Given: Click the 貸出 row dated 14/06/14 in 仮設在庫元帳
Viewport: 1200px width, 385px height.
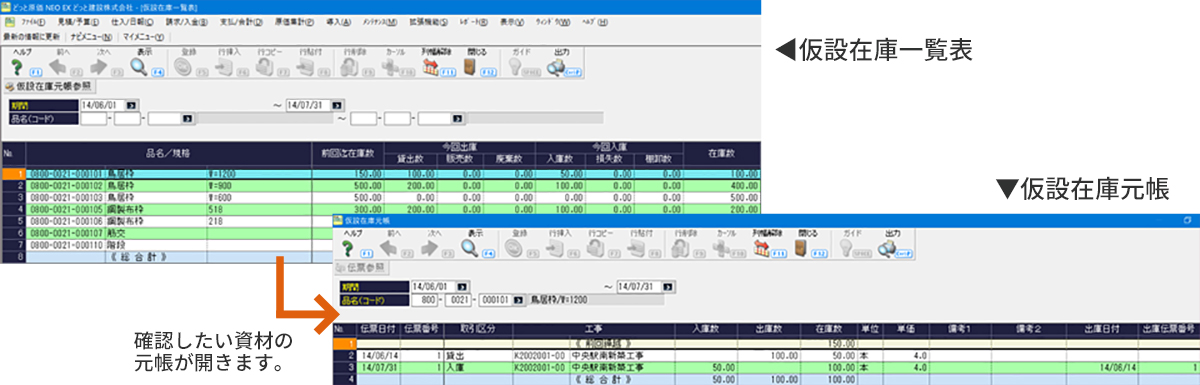Looking at the screenshot, I should tap(766, 355).
